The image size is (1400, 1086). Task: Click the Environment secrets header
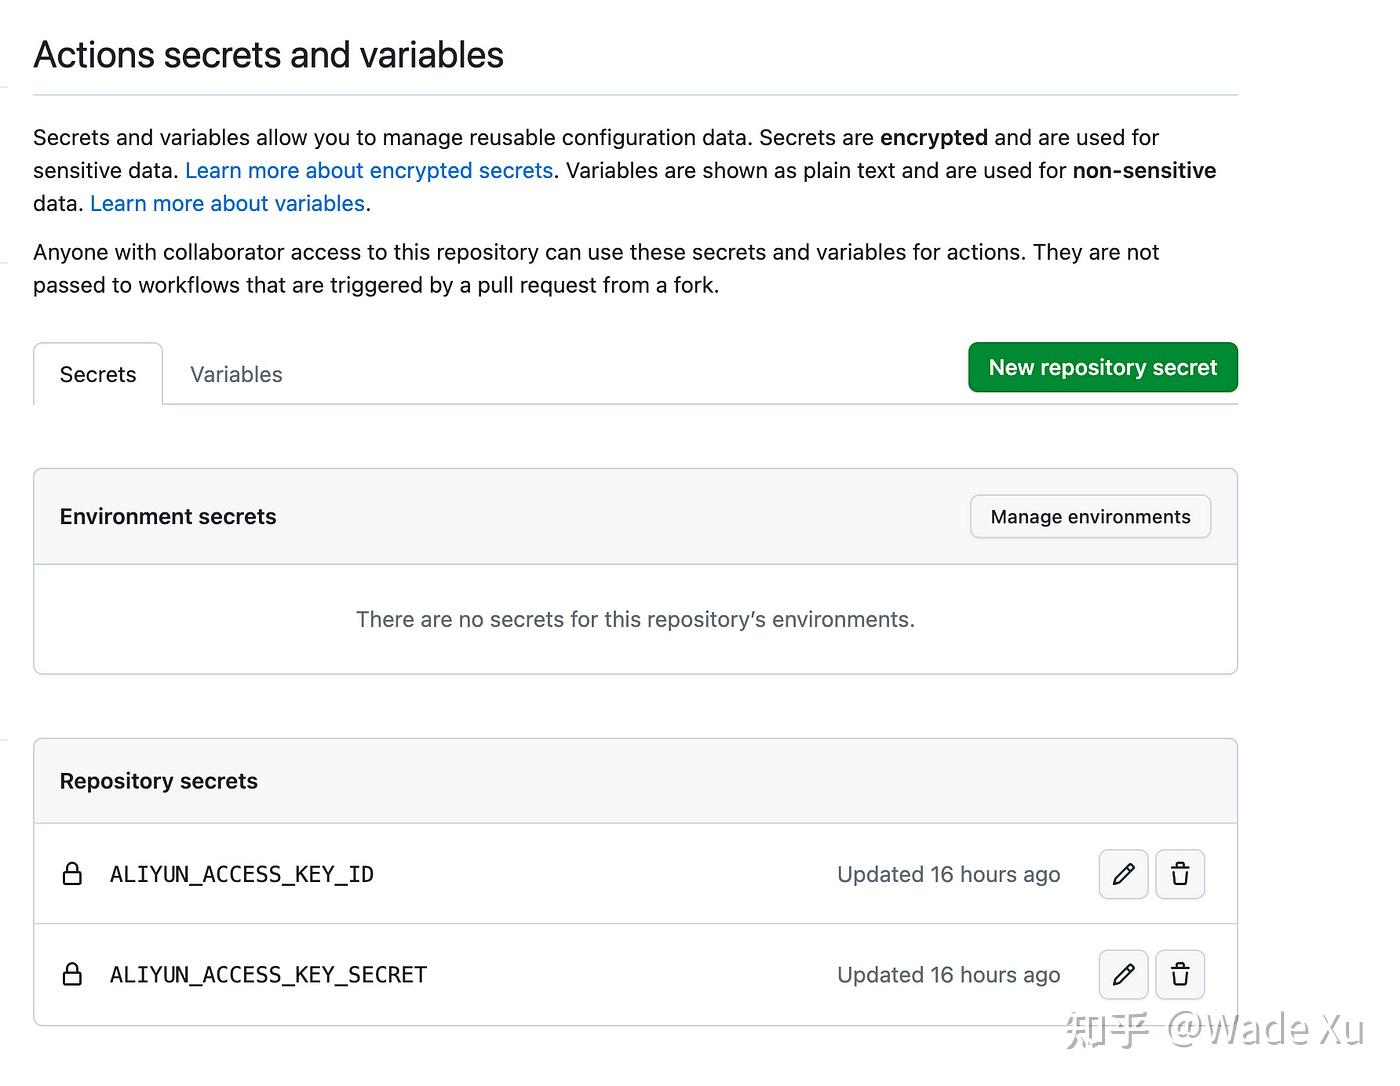pos(167,516)
